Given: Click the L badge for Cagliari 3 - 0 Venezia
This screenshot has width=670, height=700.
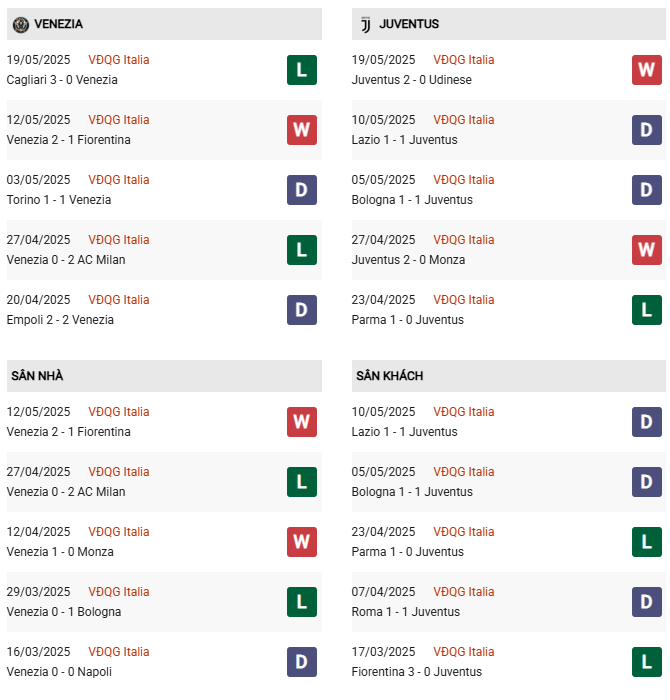Looking at the screenshot, I should pos(302,70).
